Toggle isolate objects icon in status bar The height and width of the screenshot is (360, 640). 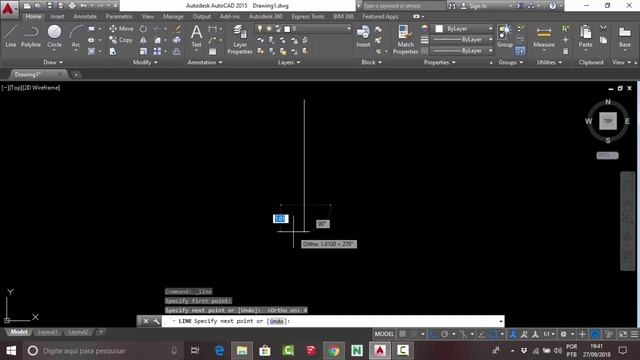tap(609, 334)
